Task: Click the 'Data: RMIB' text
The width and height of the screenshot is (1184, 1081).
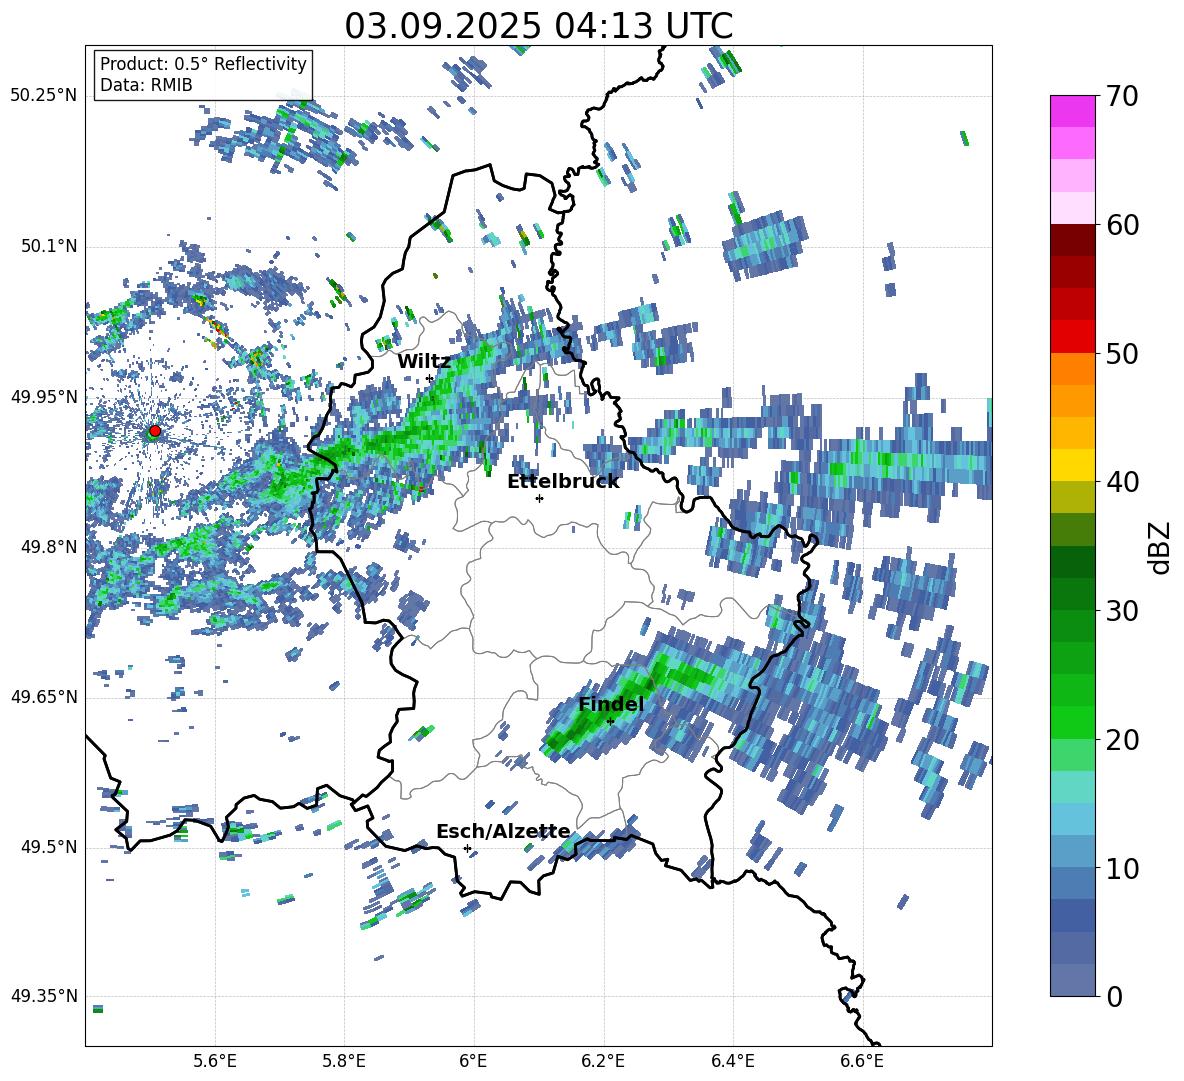Action: pos(146,85)
